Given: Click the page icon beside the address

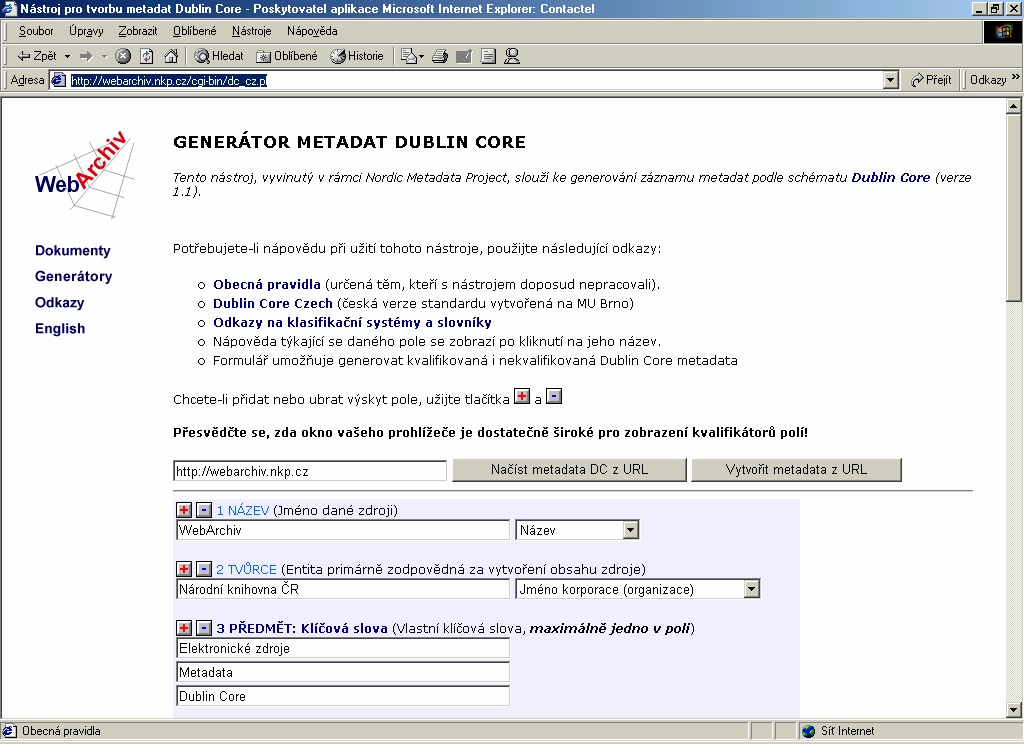Looking at the screenshot, I should 59,80.
